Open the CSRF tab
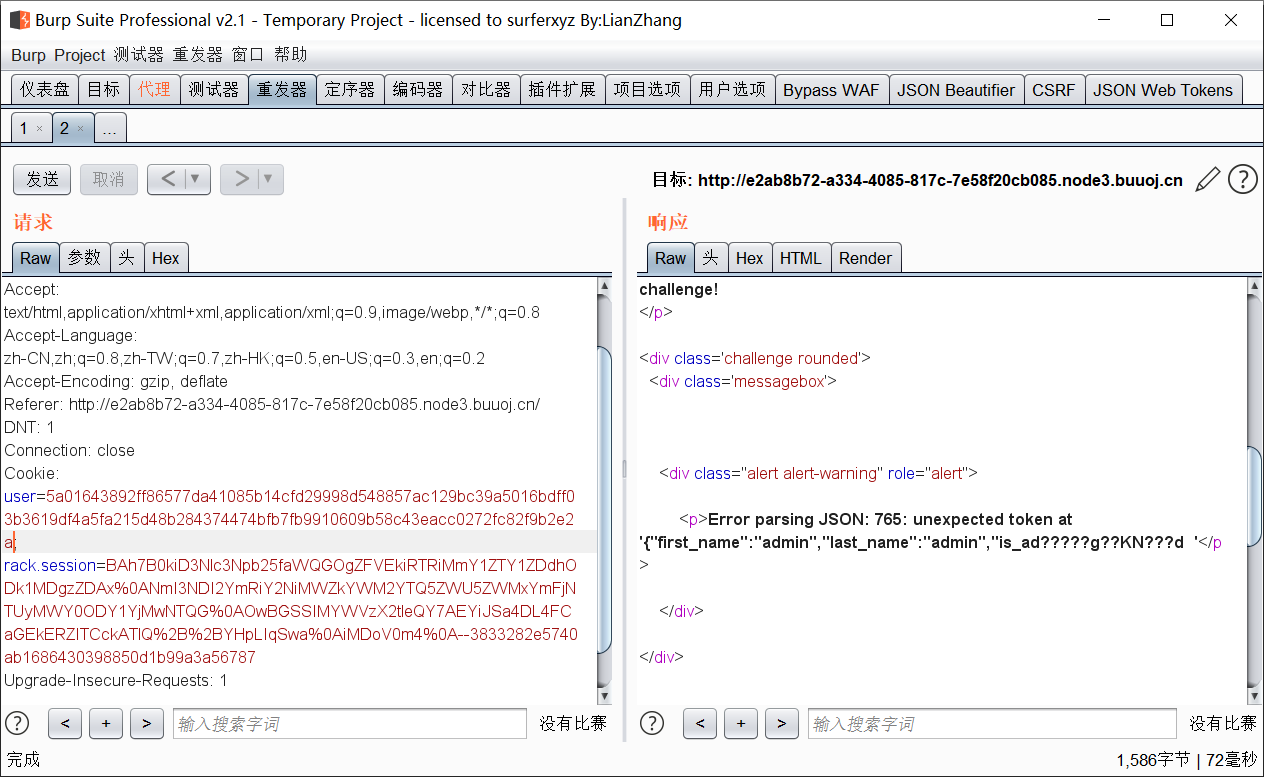The height and width of the screenshot is (777, 1264). tap(1054, 89)
